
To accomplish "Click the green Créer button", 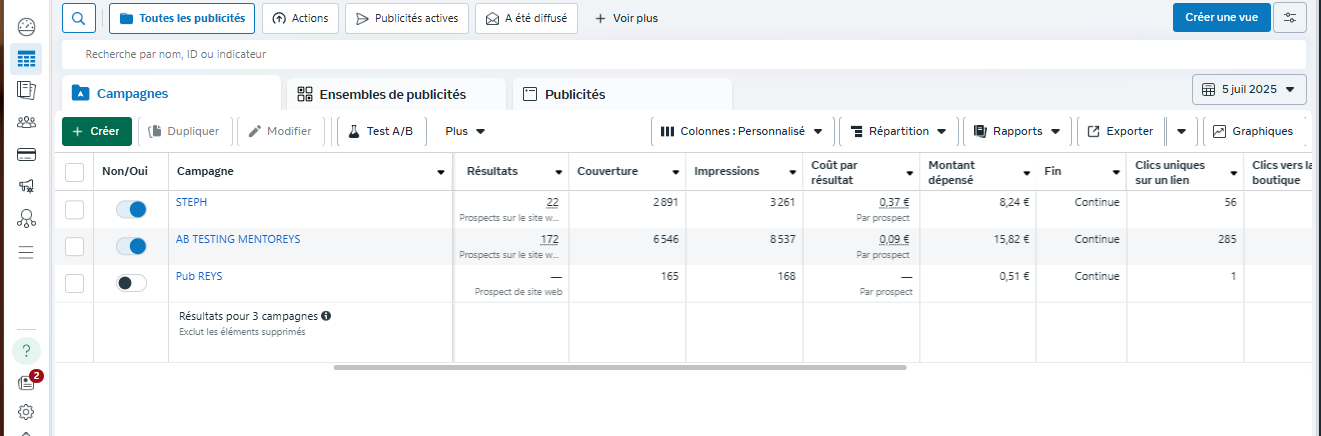I will (x=96, y=131).
